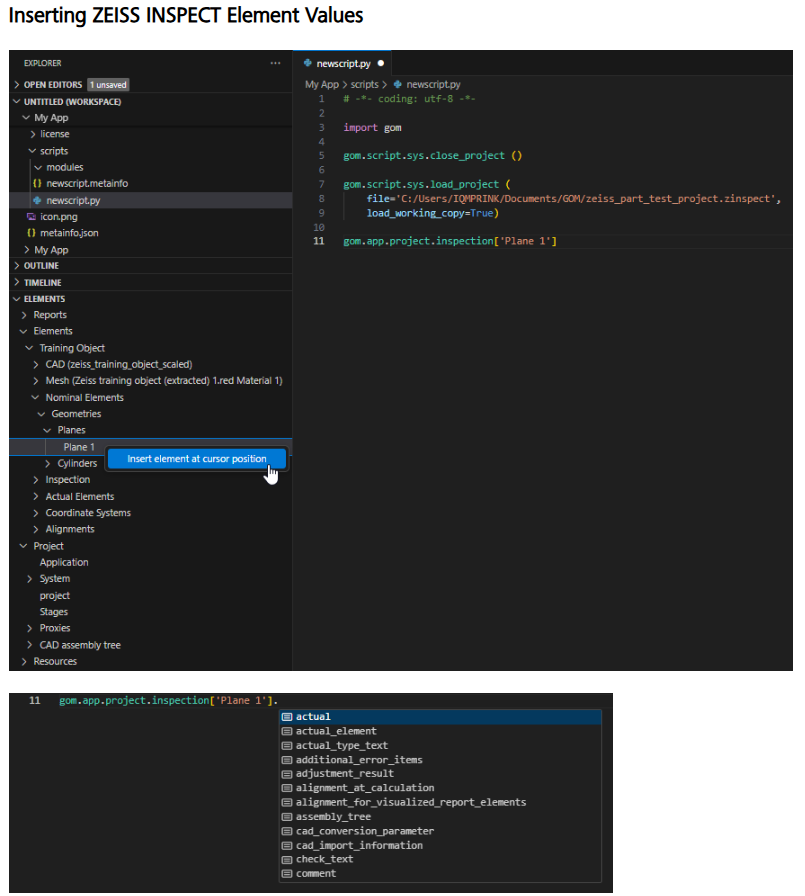Click the property icon beside comment suggestion
Viewport: 805px width, 896px height.
[x=287, y=873]
